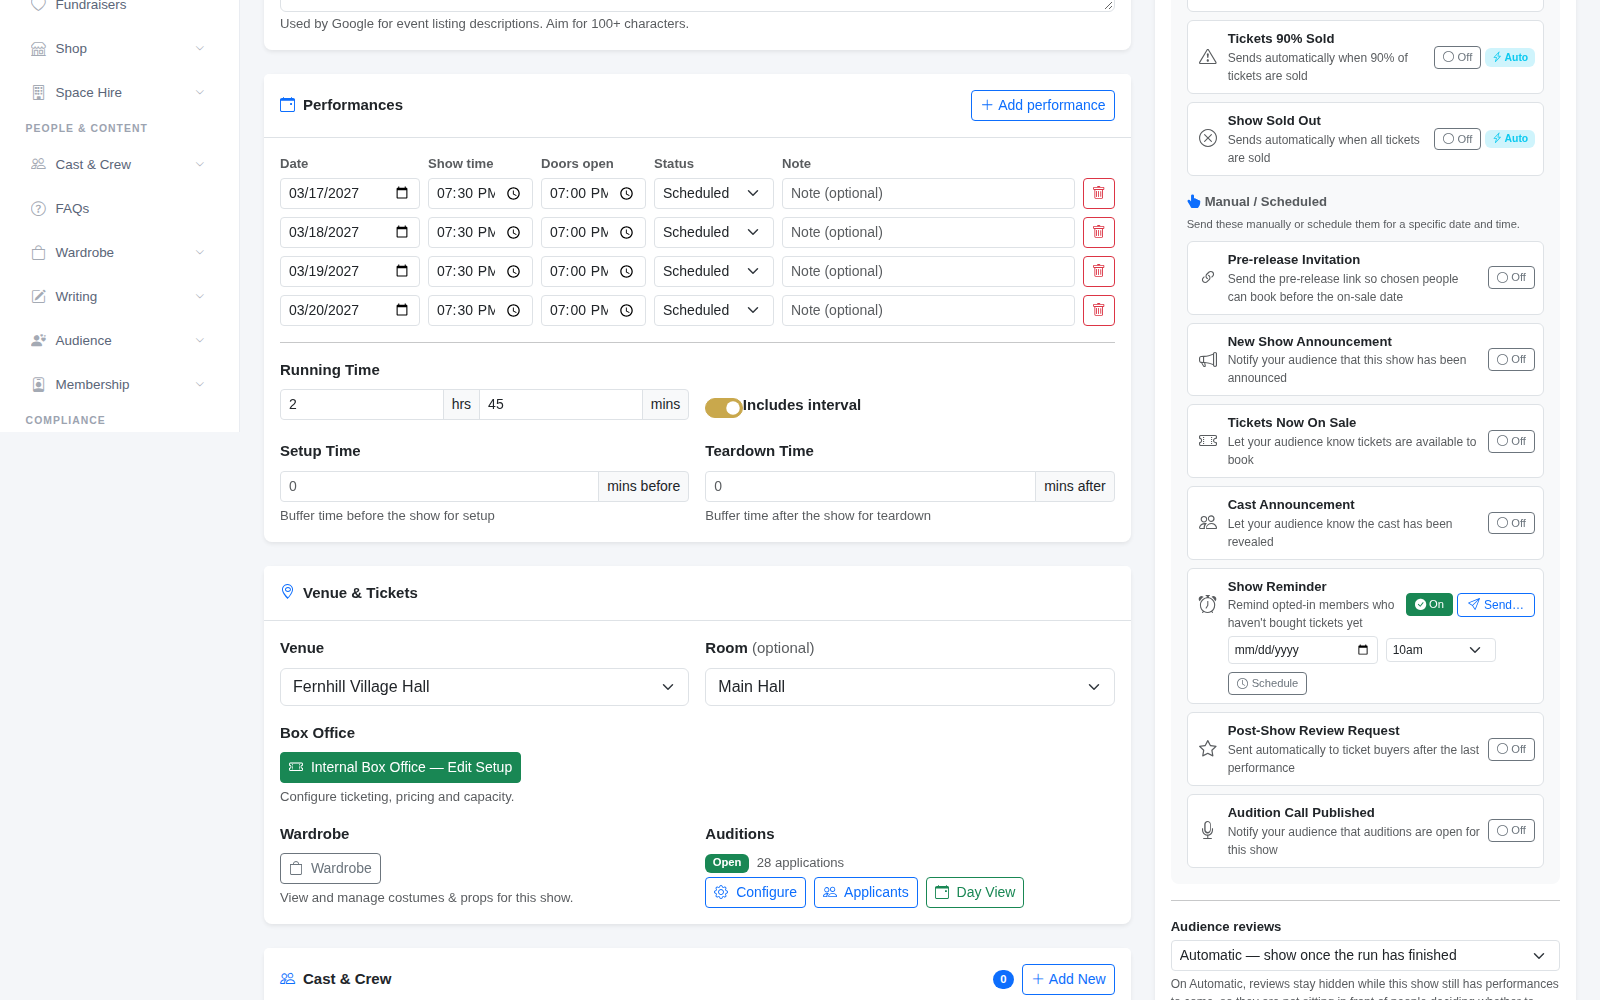Screen dimensions: 1600x1000
Task: Click the Wardrobe bag icon in sidebar
Action: coord(38,252)
